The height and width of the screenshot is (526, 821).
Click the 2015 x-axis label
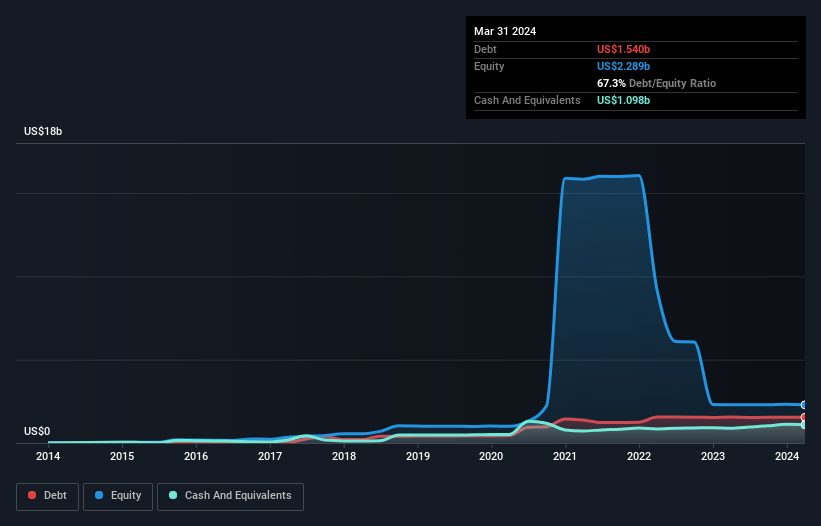(x=121, y=456)
